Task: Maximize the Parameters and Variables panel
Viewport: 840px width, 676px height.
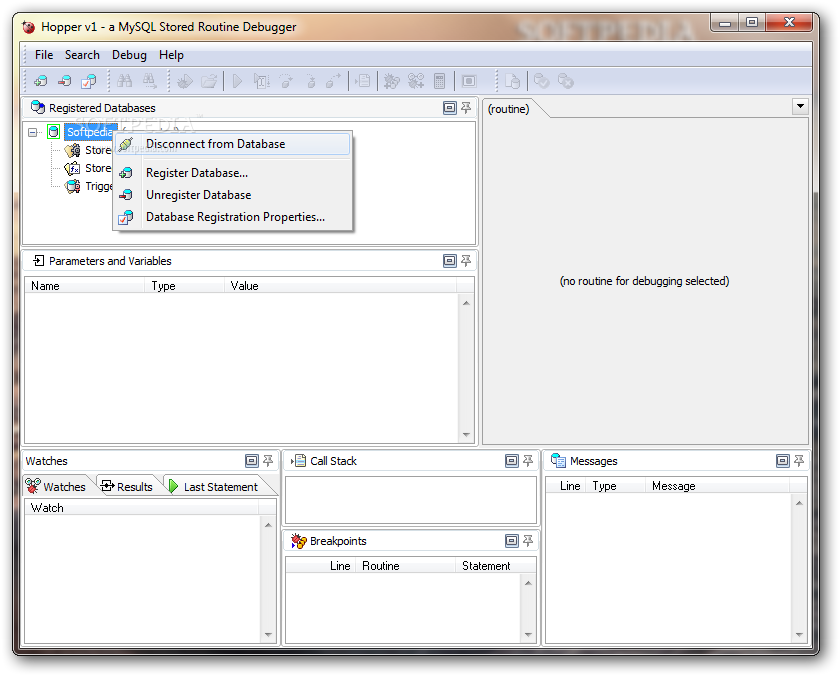Action: click(x=449, y=261)
